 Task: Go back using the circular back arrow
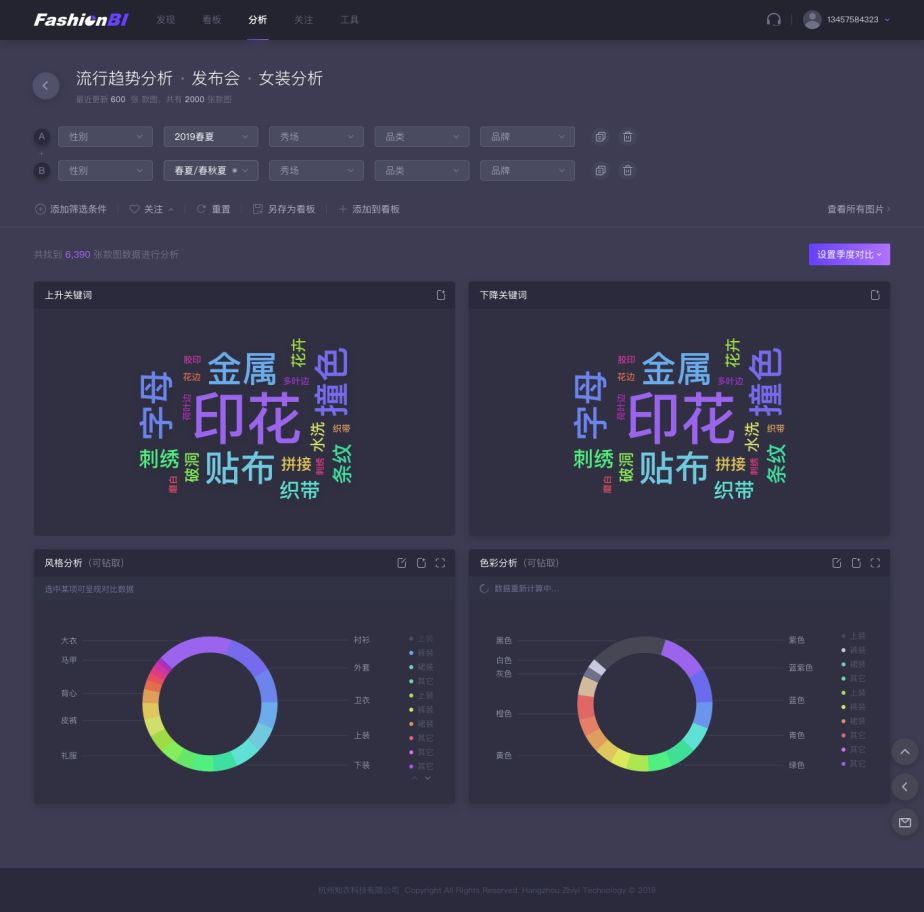[45, 86]
